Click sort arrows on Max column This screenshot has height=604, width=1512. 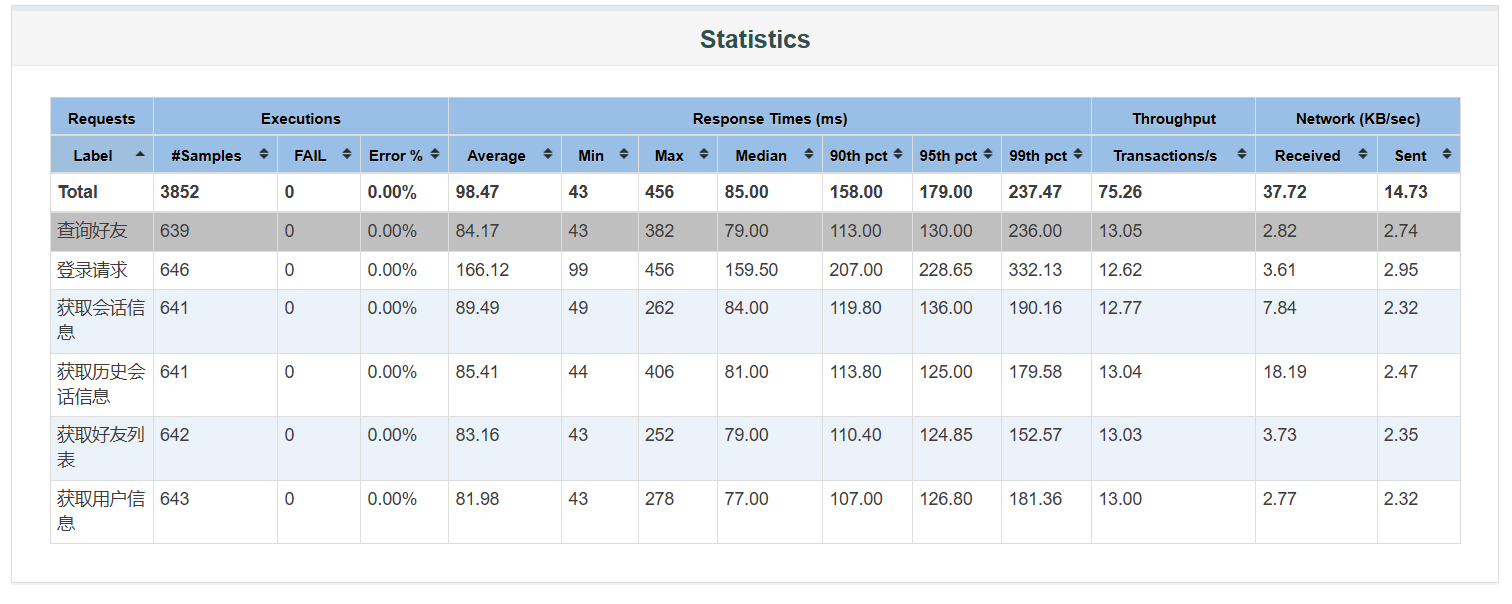[704, 154]
